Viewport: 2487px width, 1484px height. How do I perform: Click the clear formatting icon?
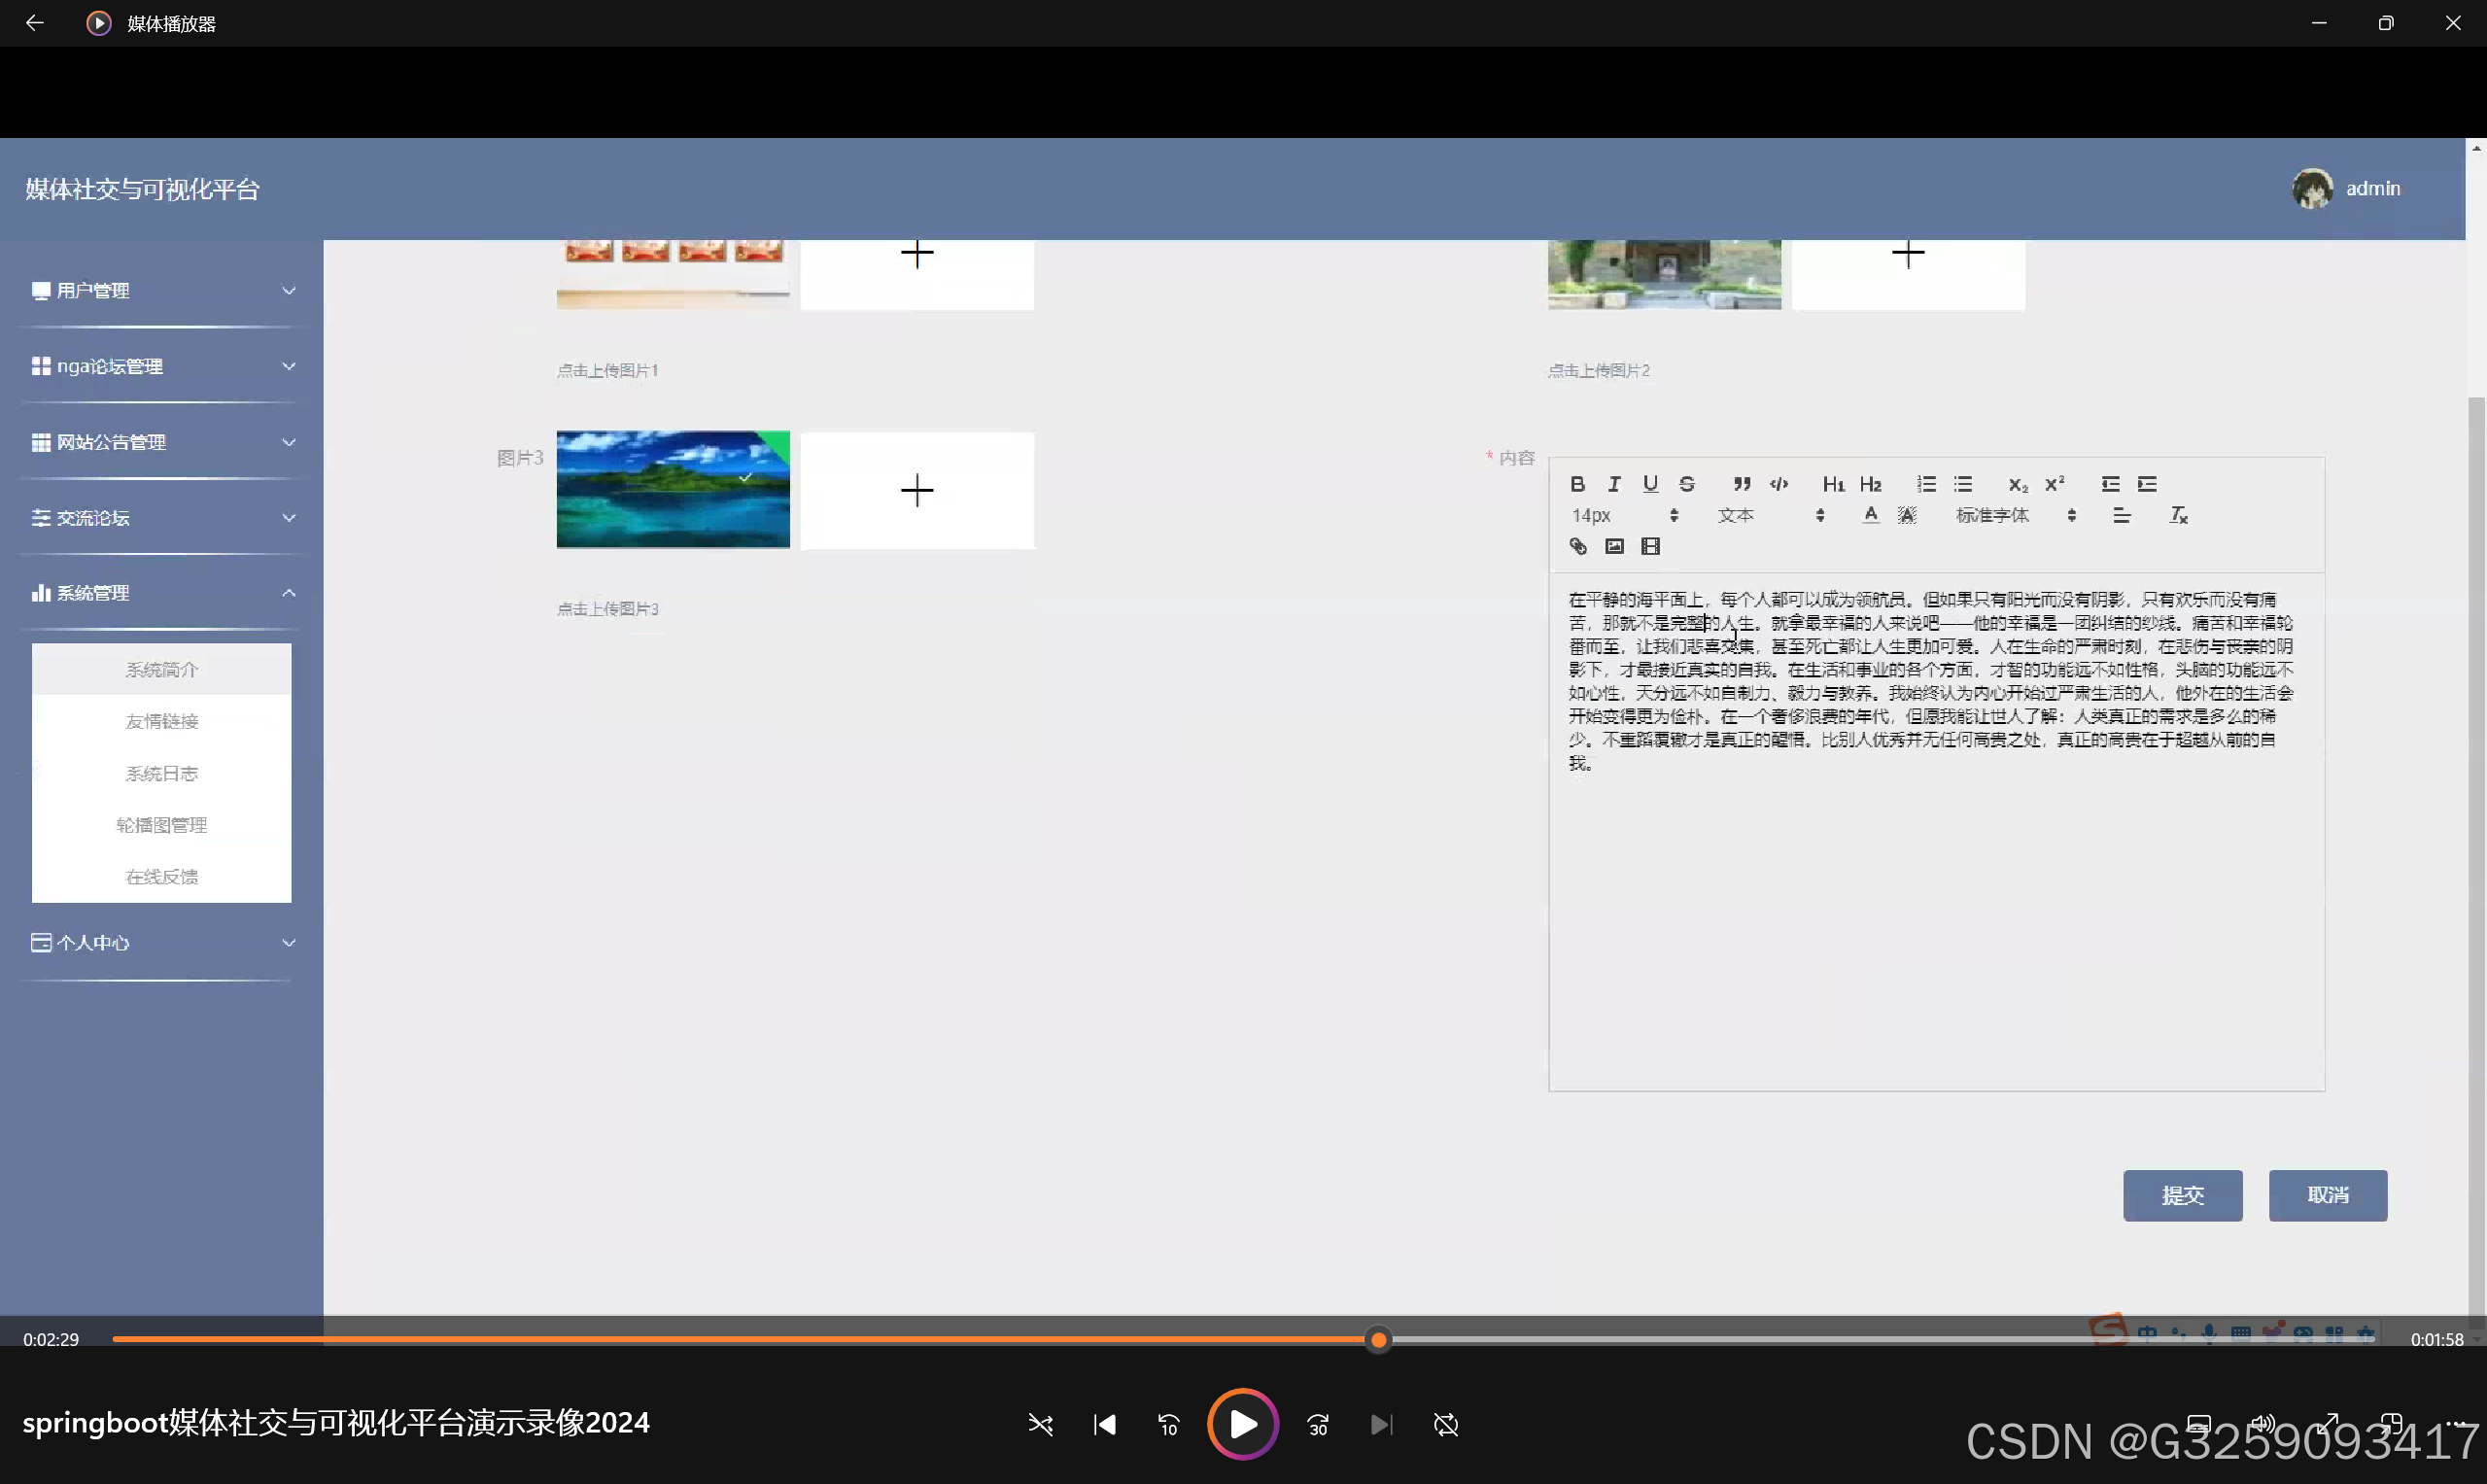click(x=2178, y=515)
